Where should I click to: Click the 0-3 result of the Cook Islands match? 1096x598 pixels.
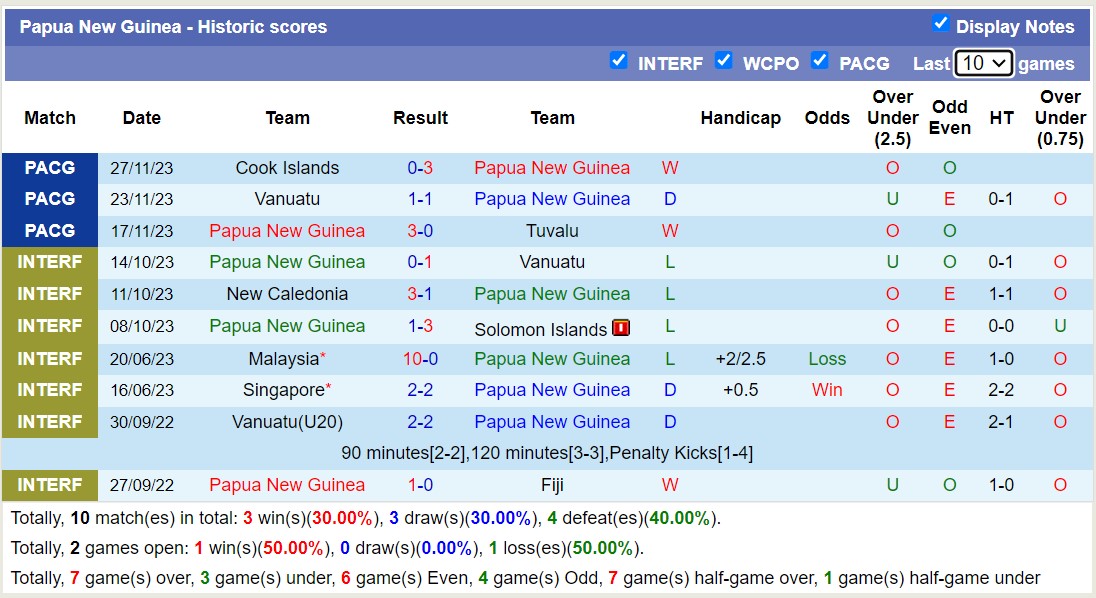click(x=420, y=167)
